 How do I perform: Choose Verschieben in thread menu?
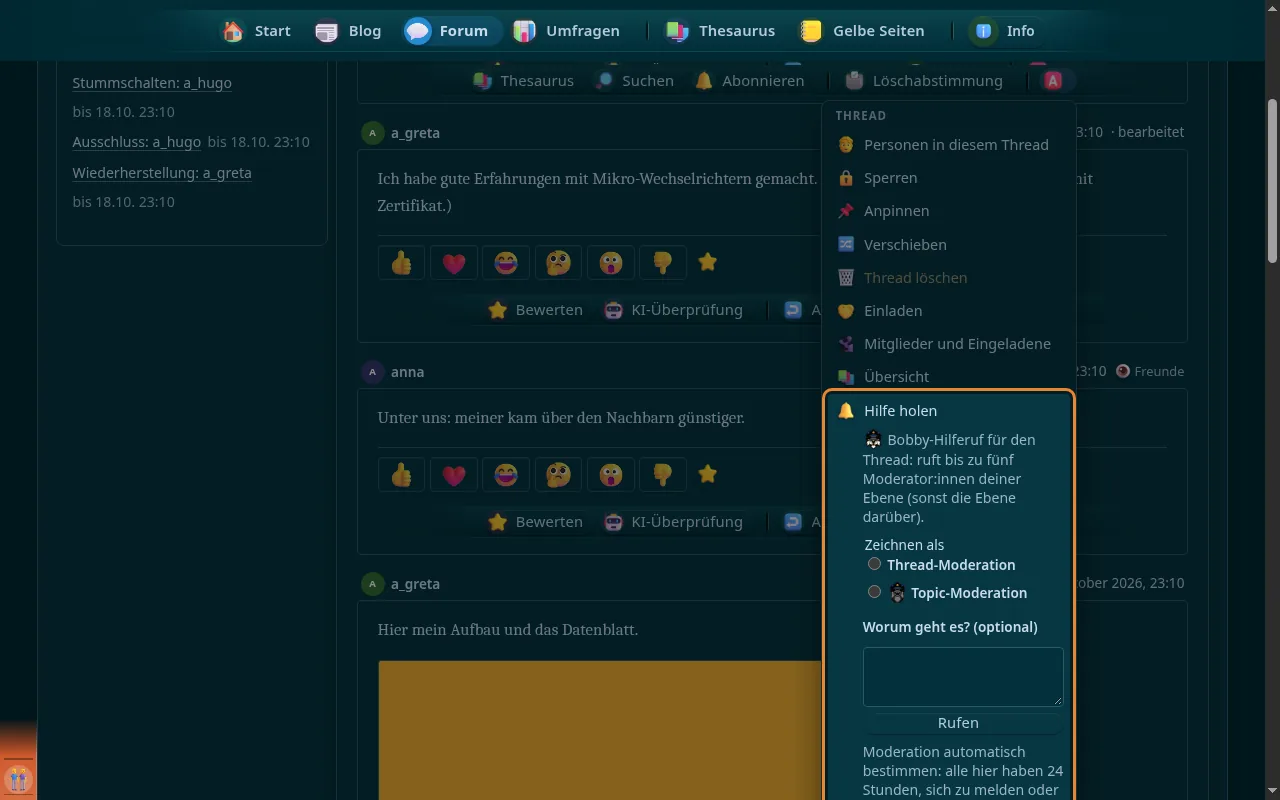[x=948, y=244]
